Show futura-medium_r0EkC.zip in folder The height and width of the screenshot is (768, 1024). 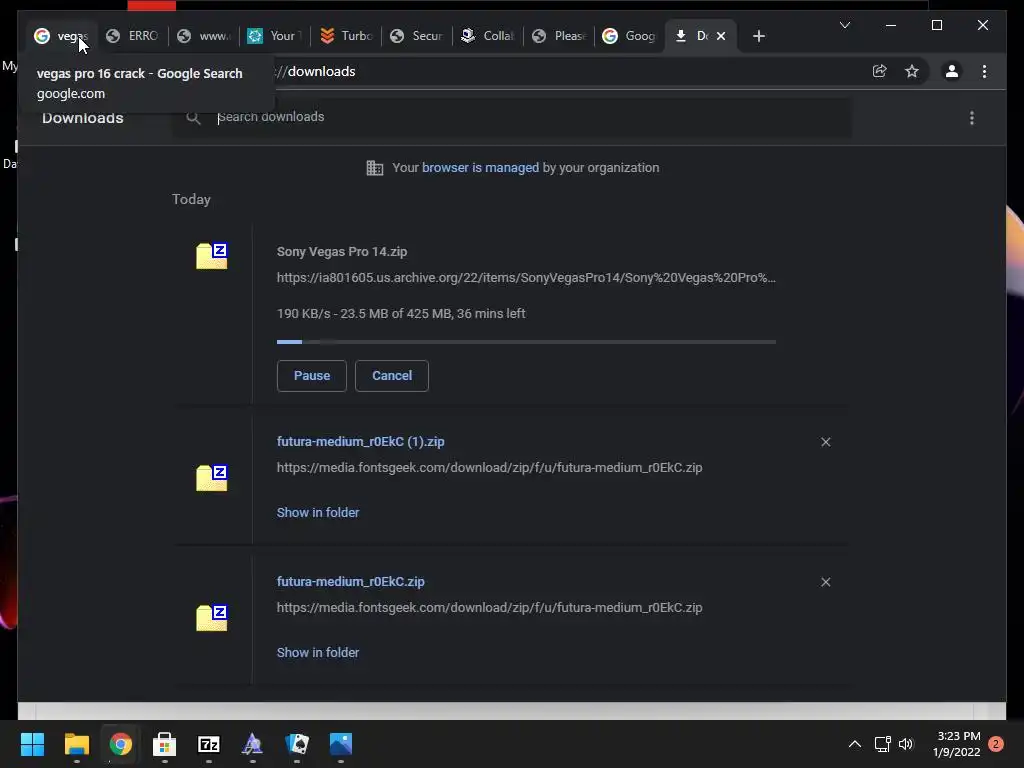[x=317, y=652]
